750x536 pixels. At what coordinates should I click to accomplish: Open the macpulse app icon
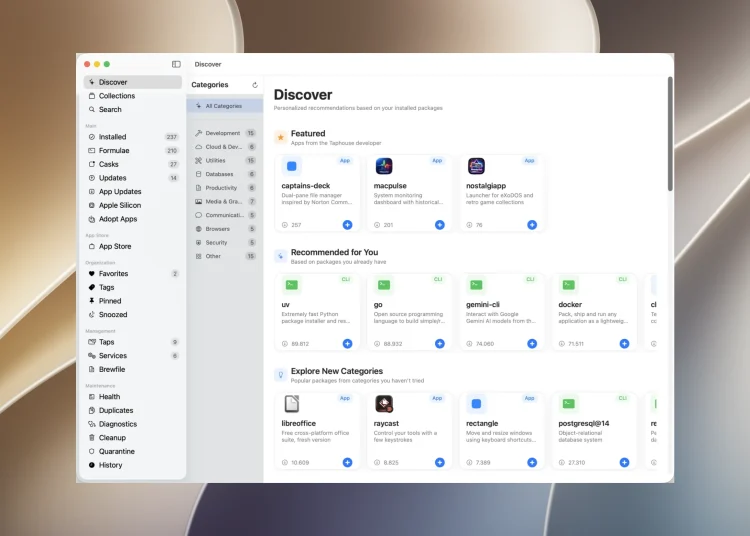tap(384, 166)
